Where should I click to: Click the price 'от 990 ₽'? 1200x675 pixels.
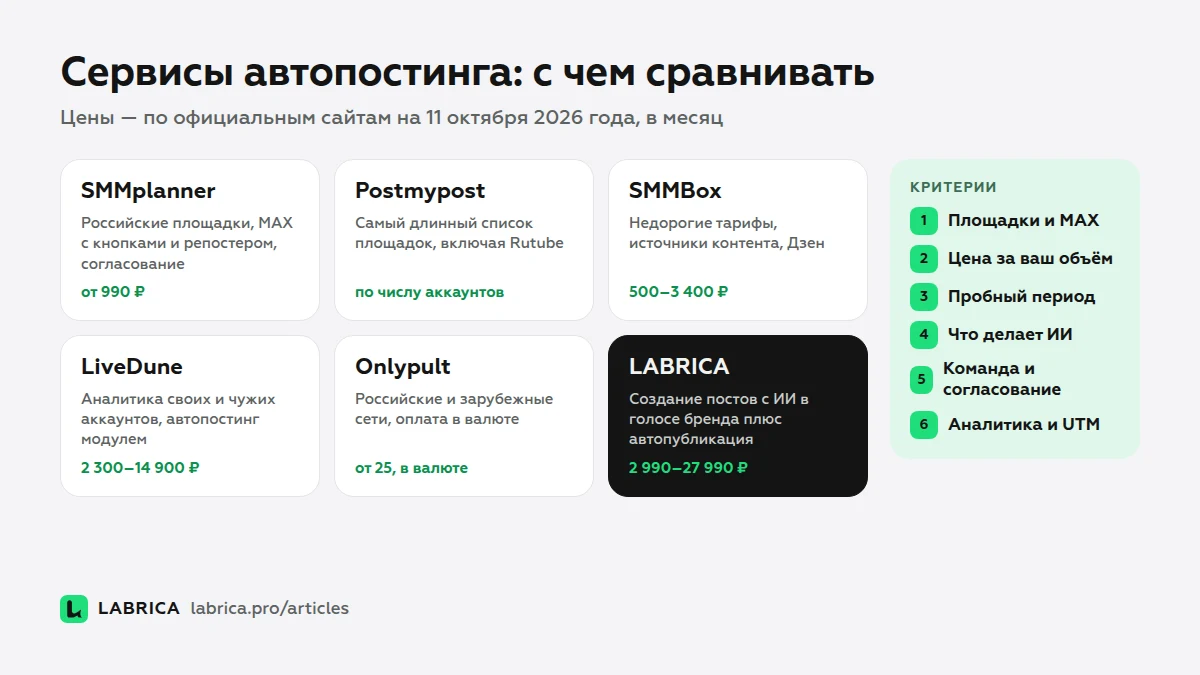[113, 292]
